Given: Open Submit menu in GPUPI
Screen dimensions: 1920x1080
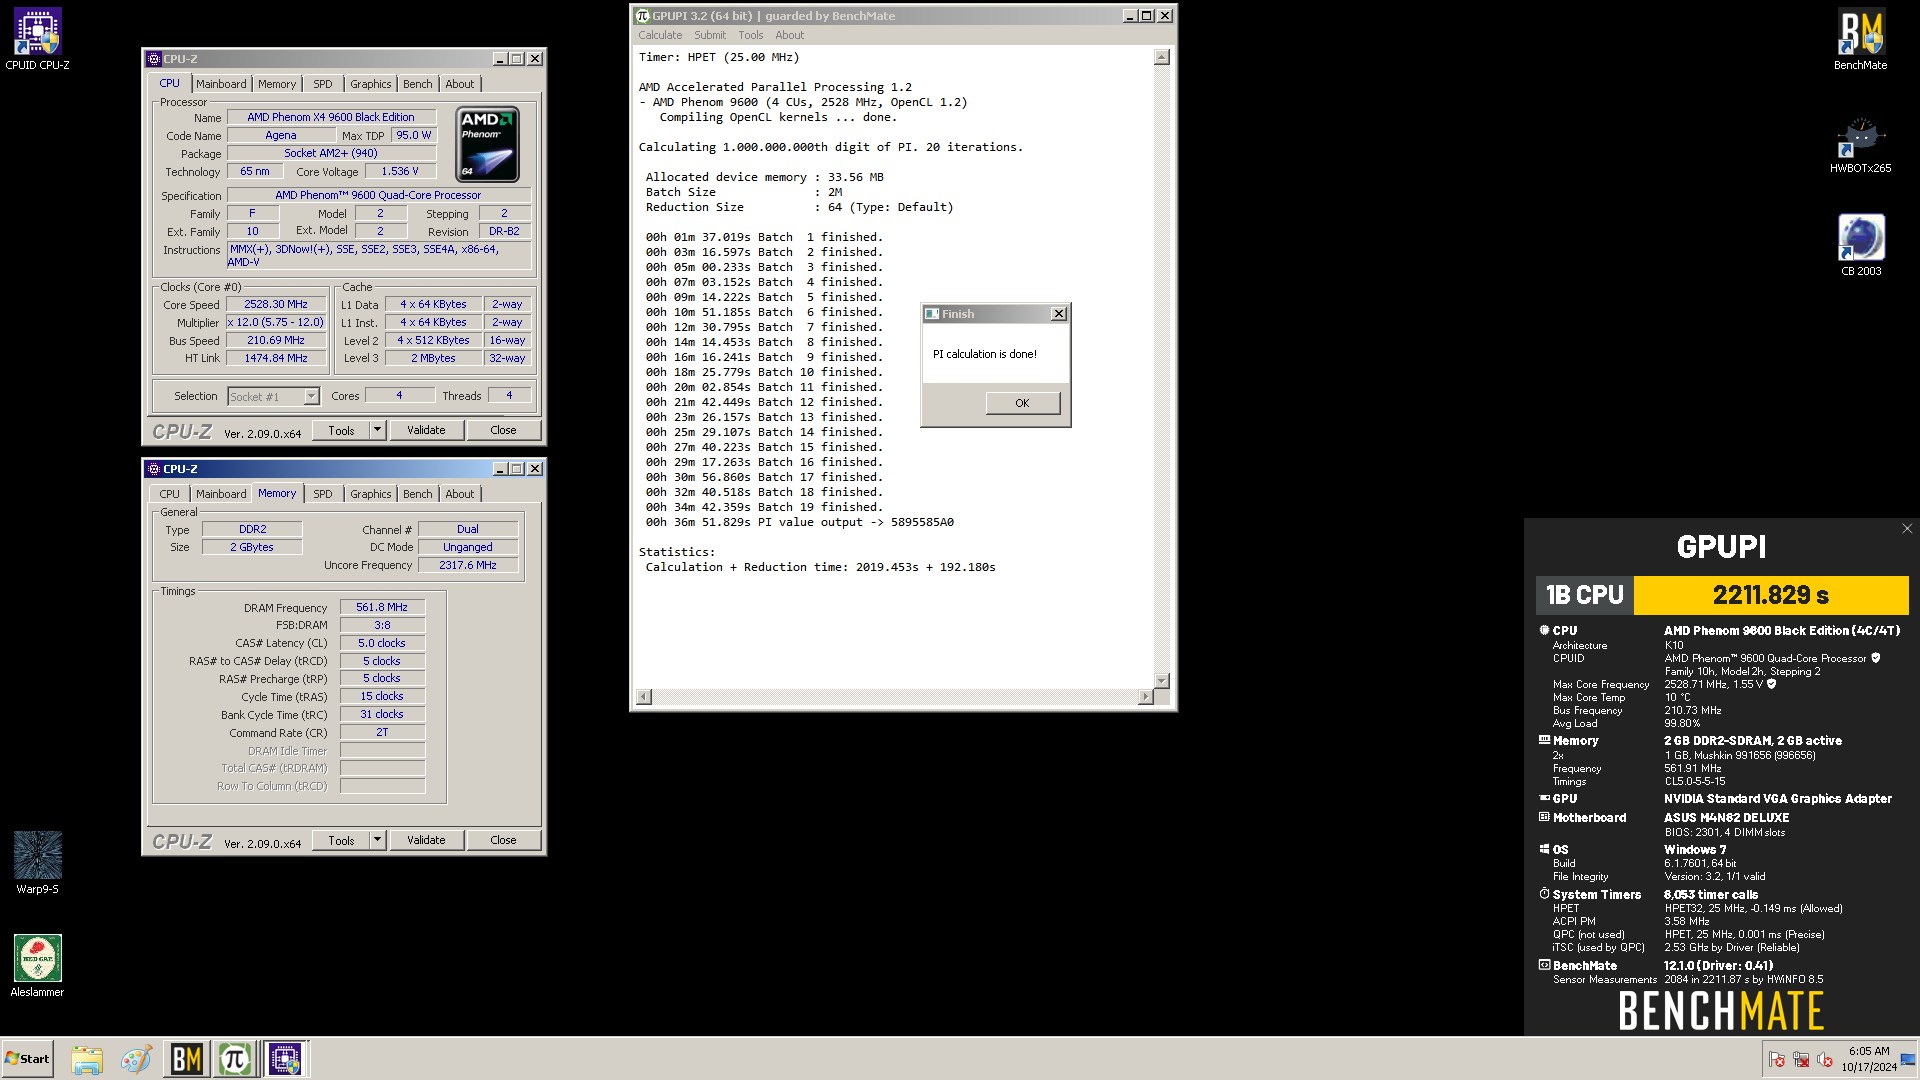Looking at the screenshot, I should 710,35.
